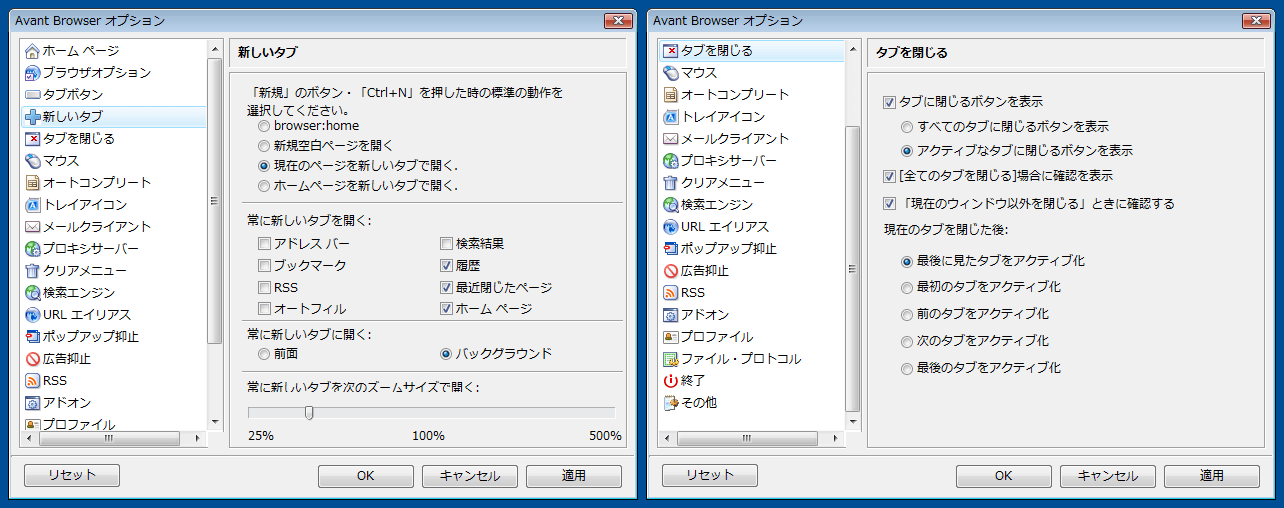
Task: Select 新規空白ページを開く radio option
Action: tap(264, 146)
